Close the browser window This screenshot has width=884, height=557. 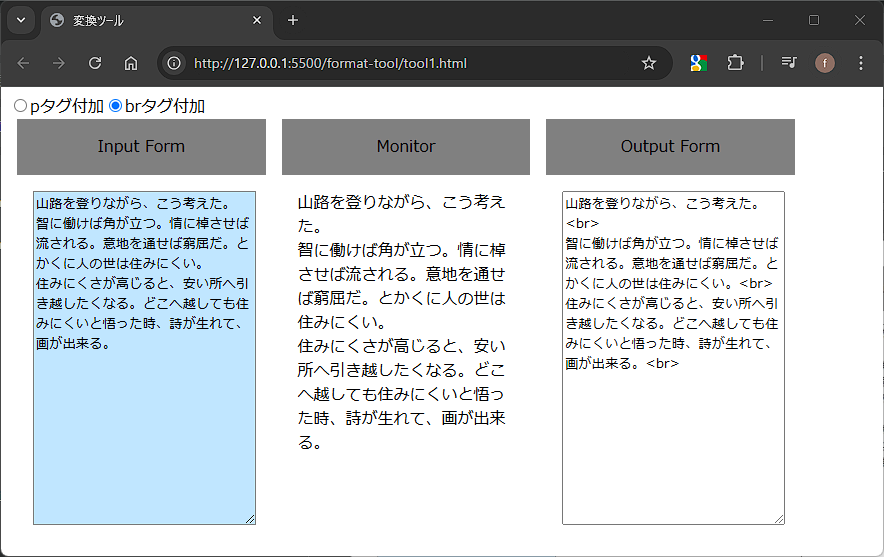click(860, 20)
